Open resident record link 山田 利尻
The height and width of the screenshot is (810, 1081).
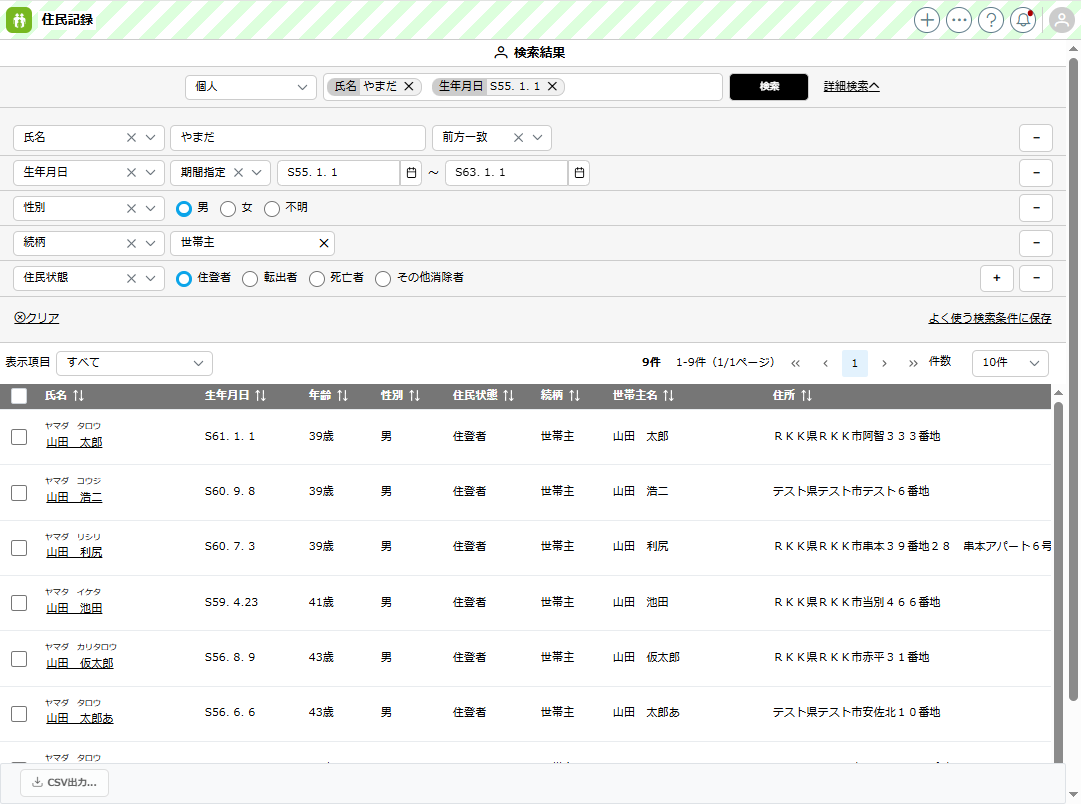(x=74, y=552)
